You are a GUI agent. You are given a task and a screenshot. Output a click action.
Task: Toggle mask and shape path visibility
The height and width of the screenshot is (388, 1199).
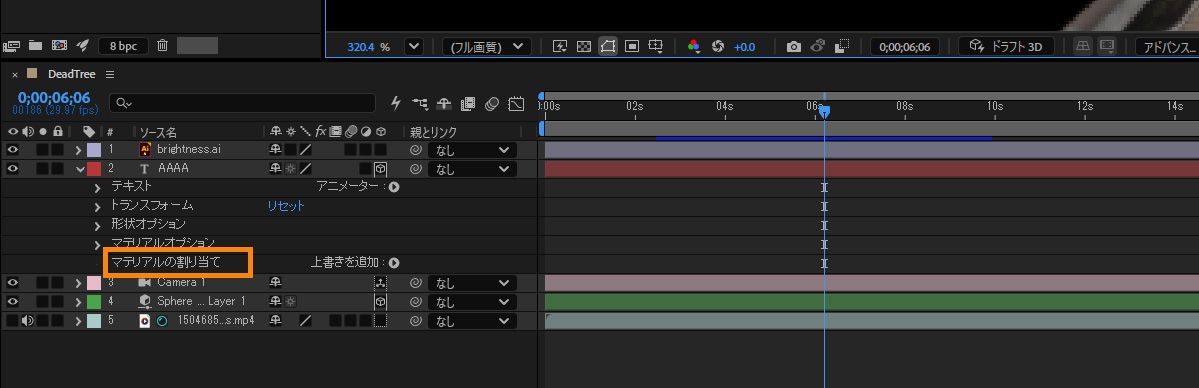pos(608,47)
